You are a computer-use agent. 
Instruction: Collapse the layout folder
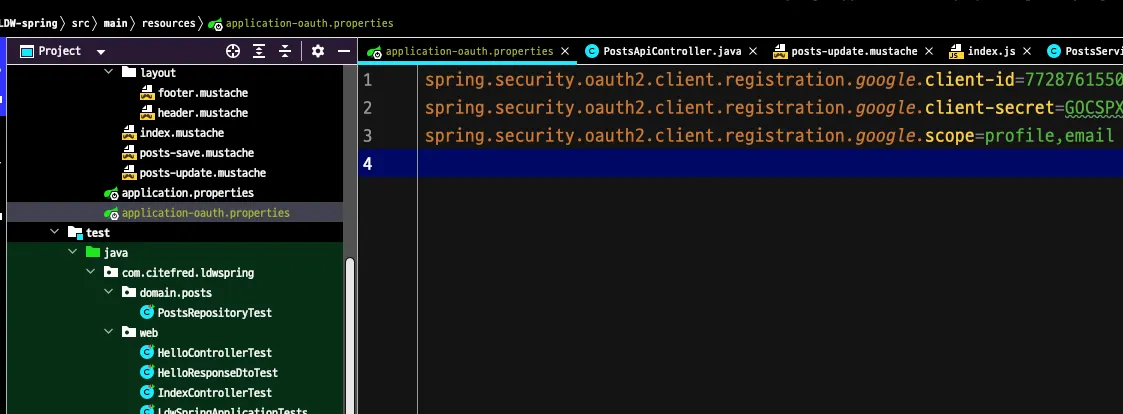(109, 72)
